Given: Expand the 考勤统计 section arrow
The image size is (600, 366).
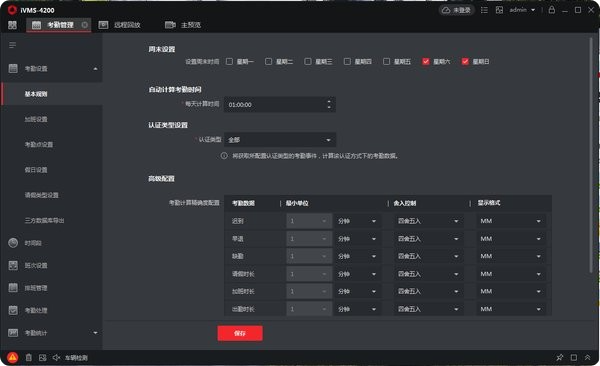Looking at the screenshot, I should point(95,333).
